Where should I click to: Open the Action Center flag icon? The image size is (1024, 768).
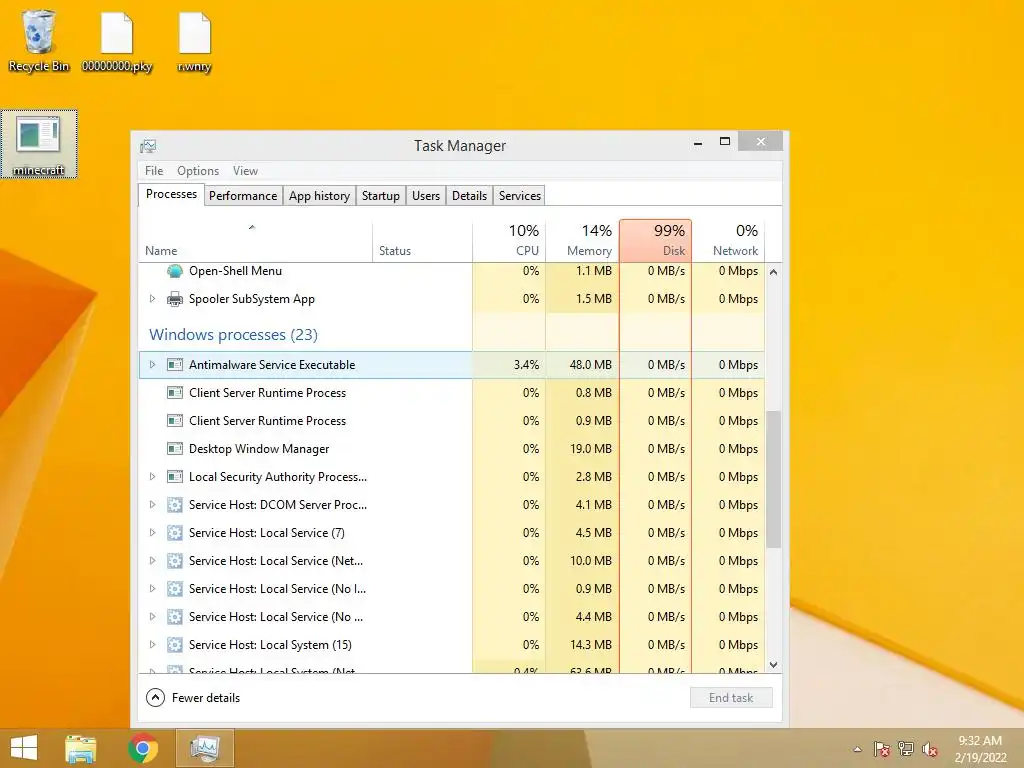tap(881, 749)
